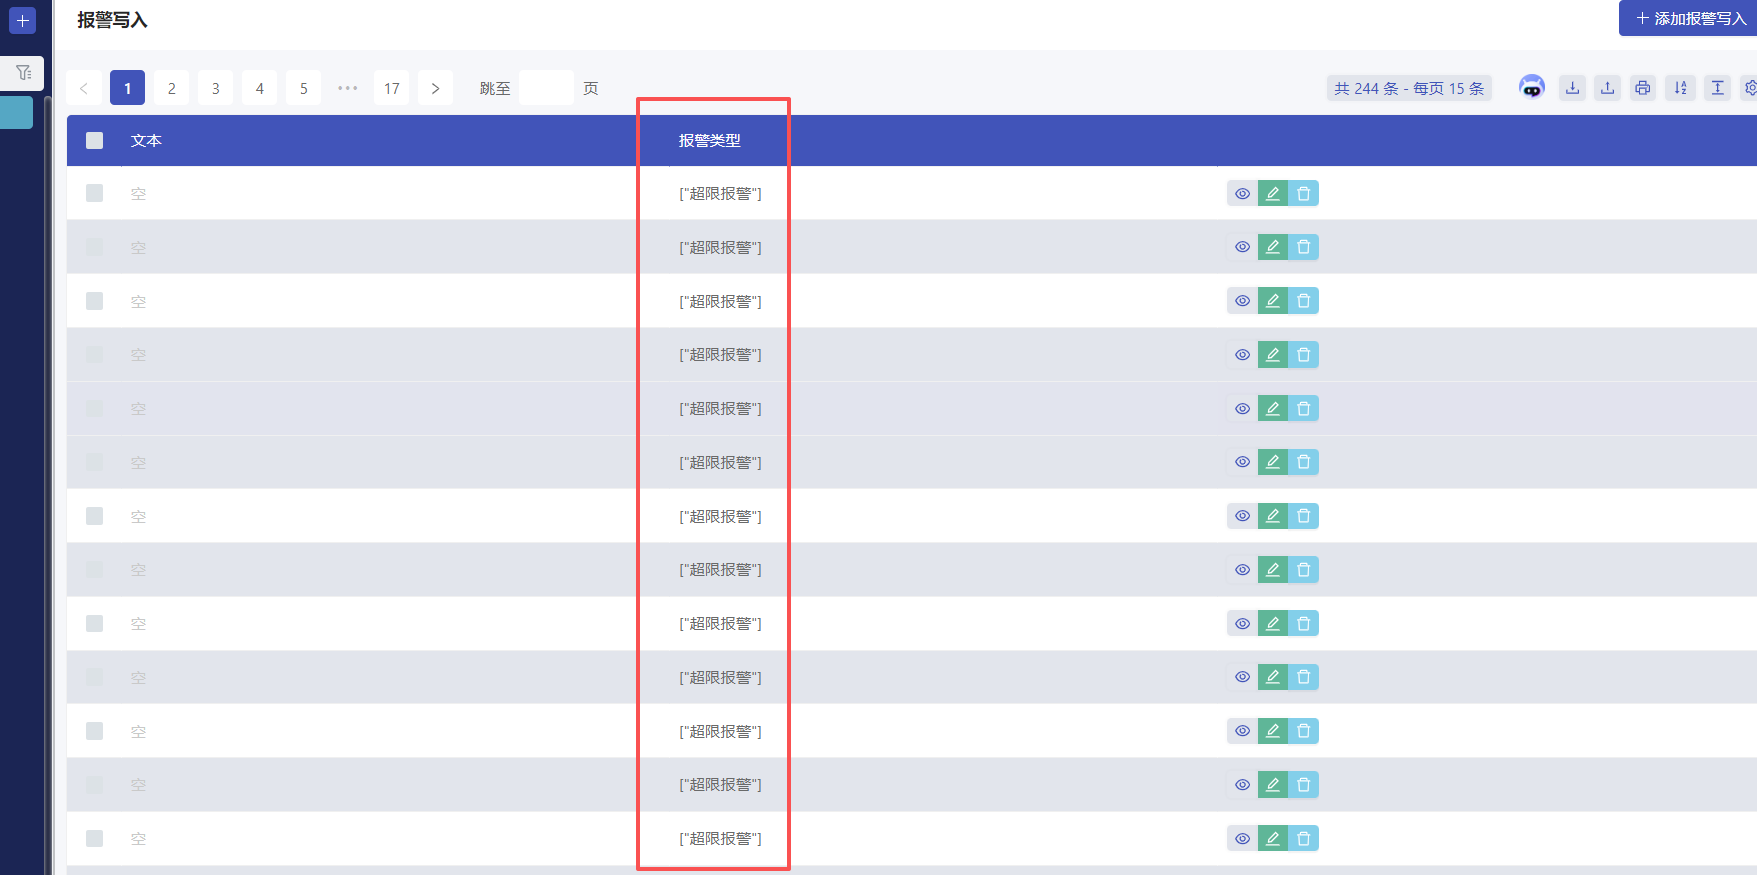
Task: Adjust row height with the line-height icon
Action: 1717,88
